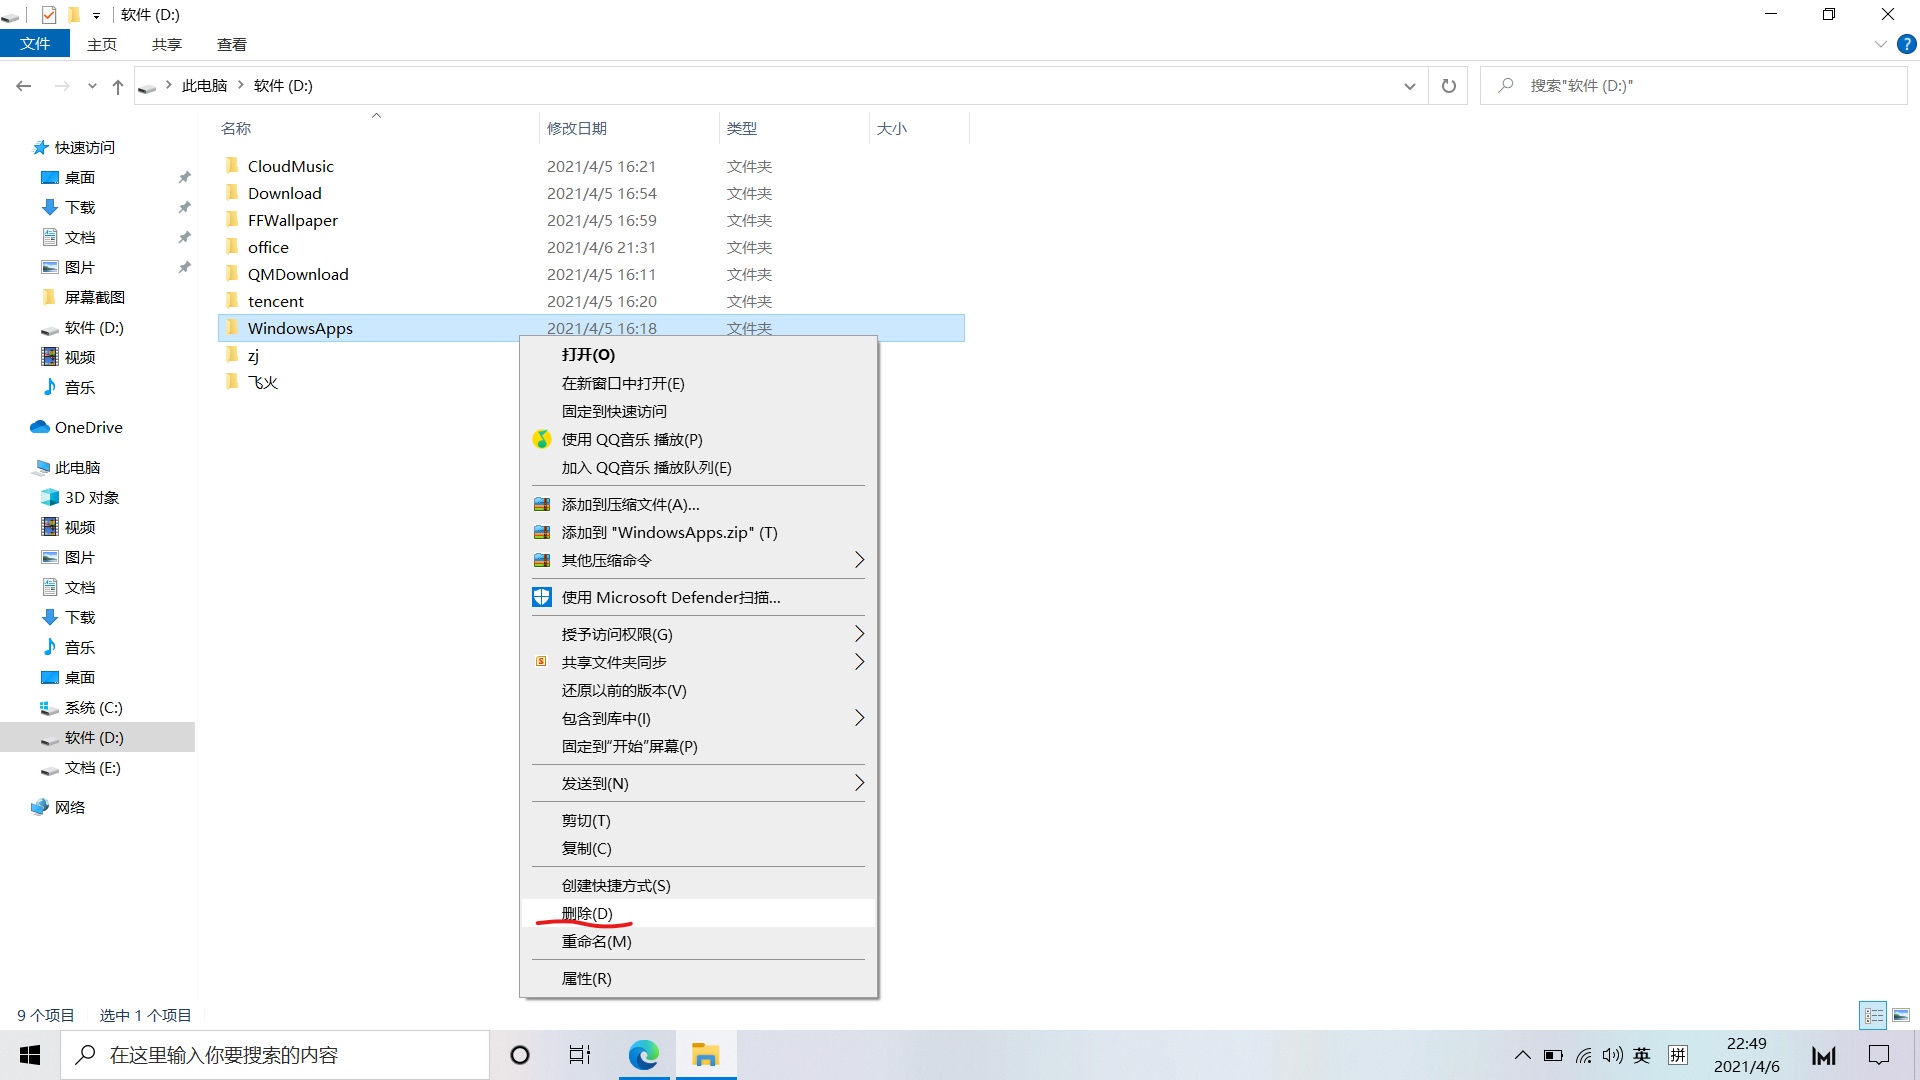Viewport: 1920px width, 1080px height.
Task: Open Task View from the taskbar
Action: (580, 1055)
